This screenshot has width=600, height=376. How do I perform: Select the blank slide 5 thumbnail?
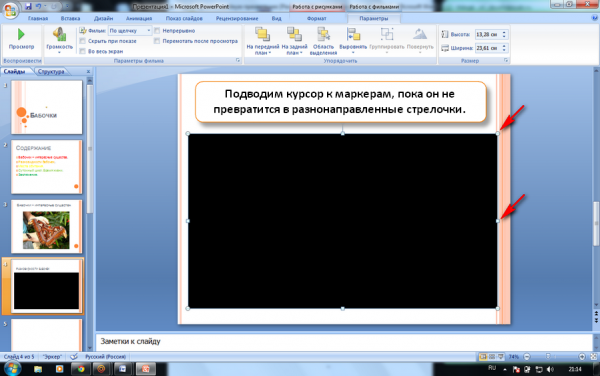point(47,335)
